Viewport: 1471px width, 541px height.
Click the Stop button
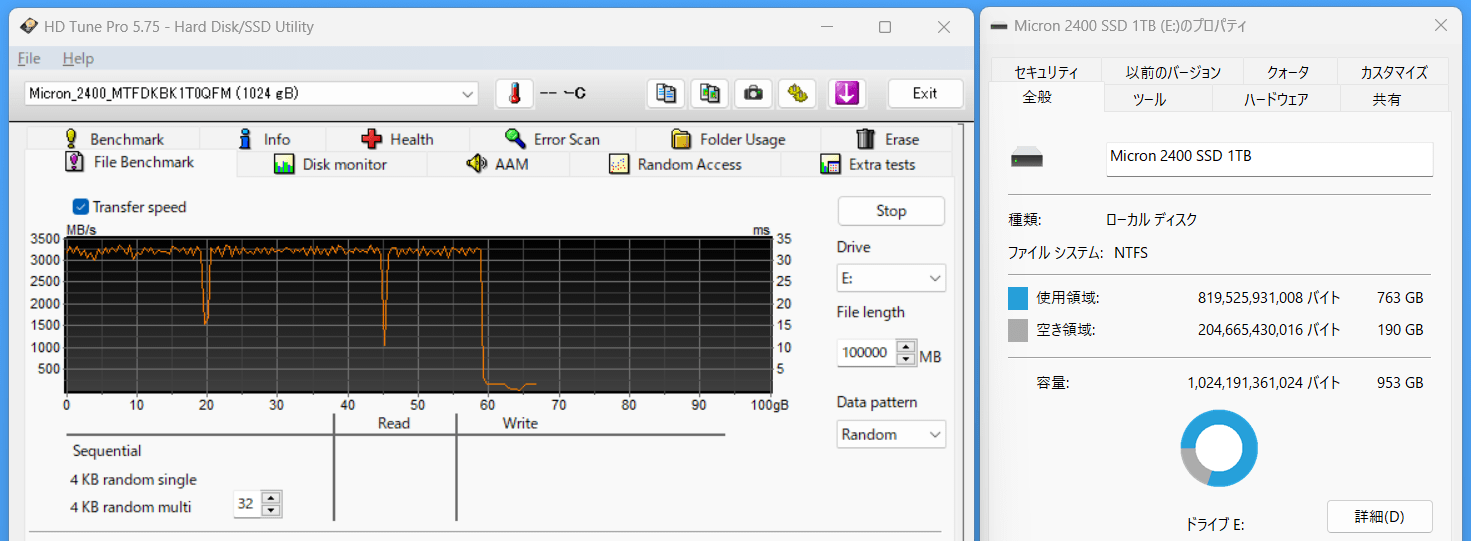[891, 211]
